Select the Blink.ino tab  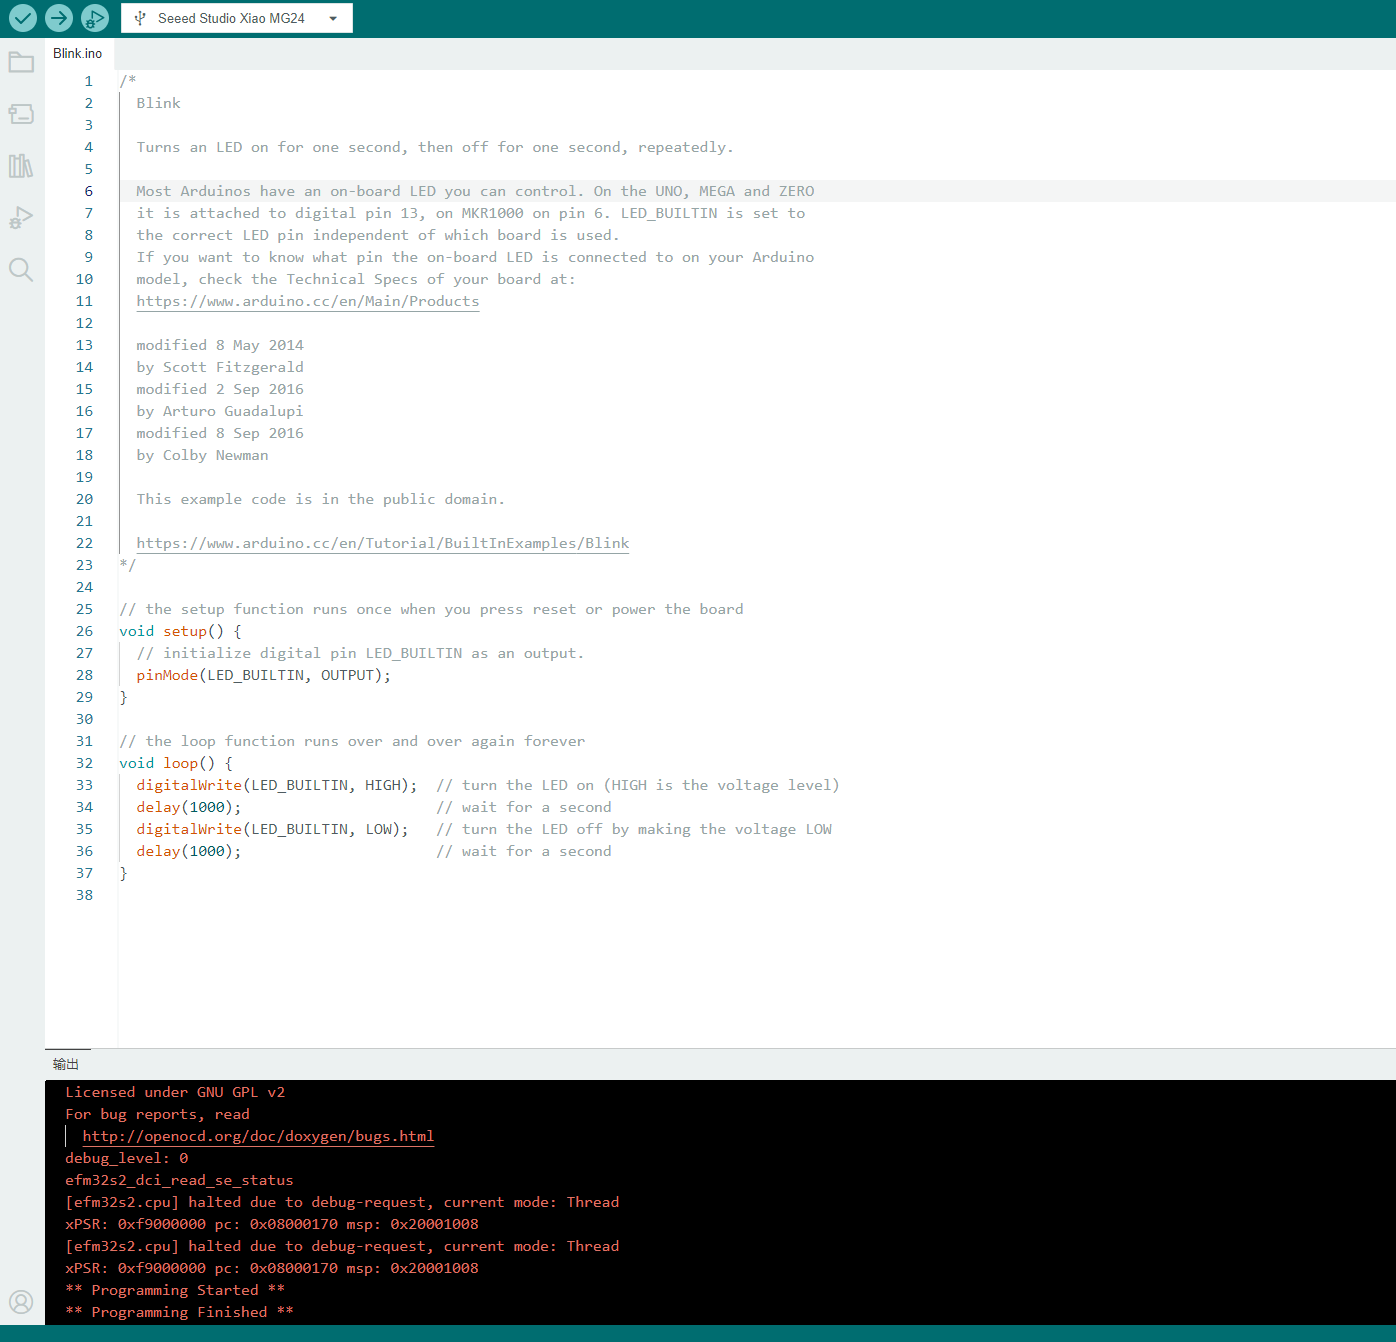[x=78, y=53]
